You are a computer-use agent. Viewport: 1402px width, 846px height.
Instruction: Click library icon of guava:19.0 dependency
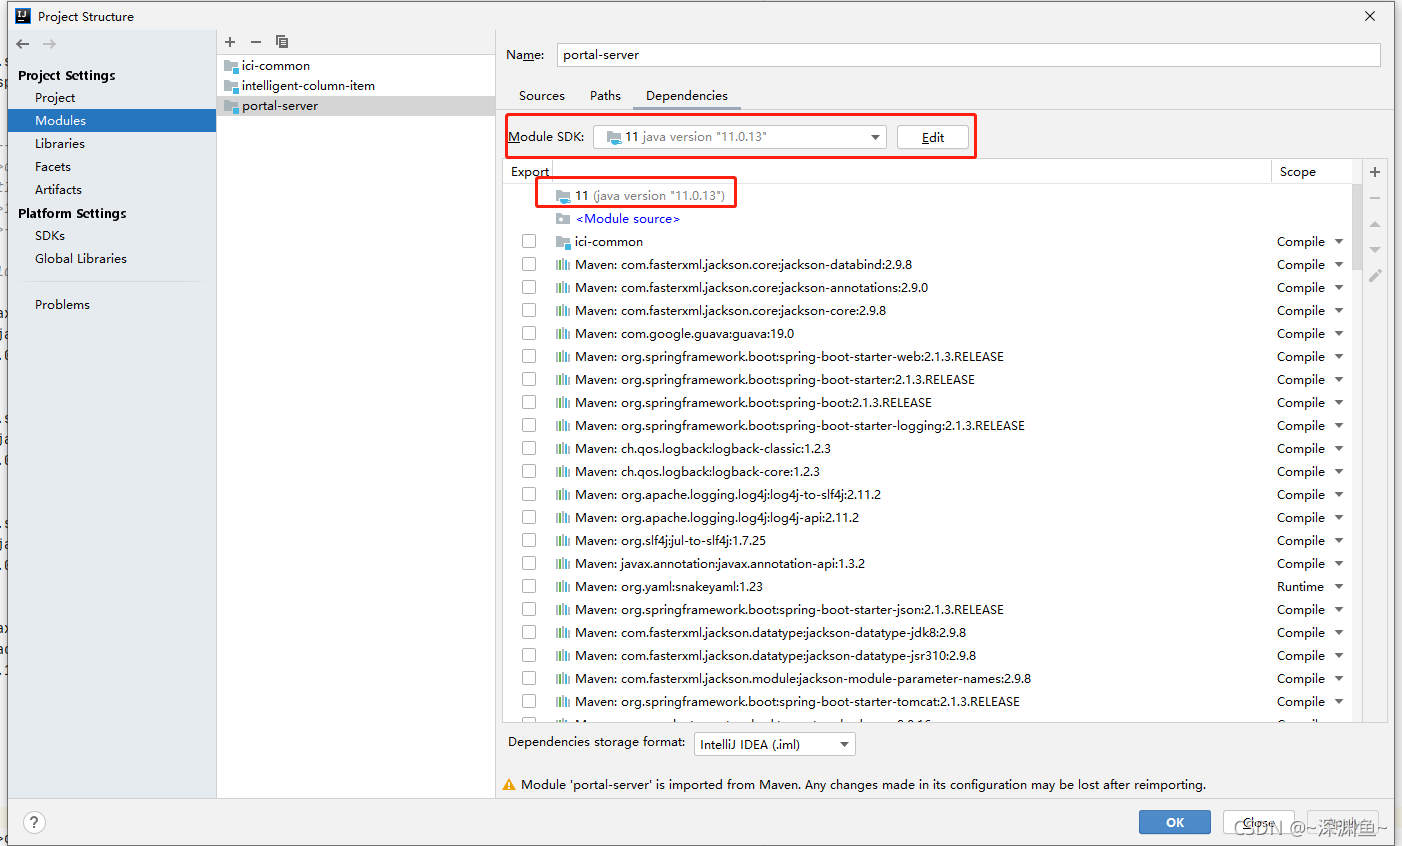pyautogui.click(x=563, y=334)
